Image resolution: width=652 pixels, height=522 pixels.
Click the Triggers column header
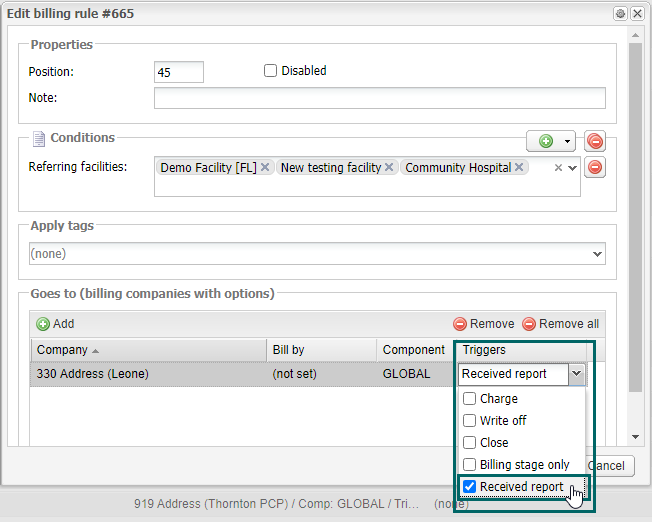521,350
